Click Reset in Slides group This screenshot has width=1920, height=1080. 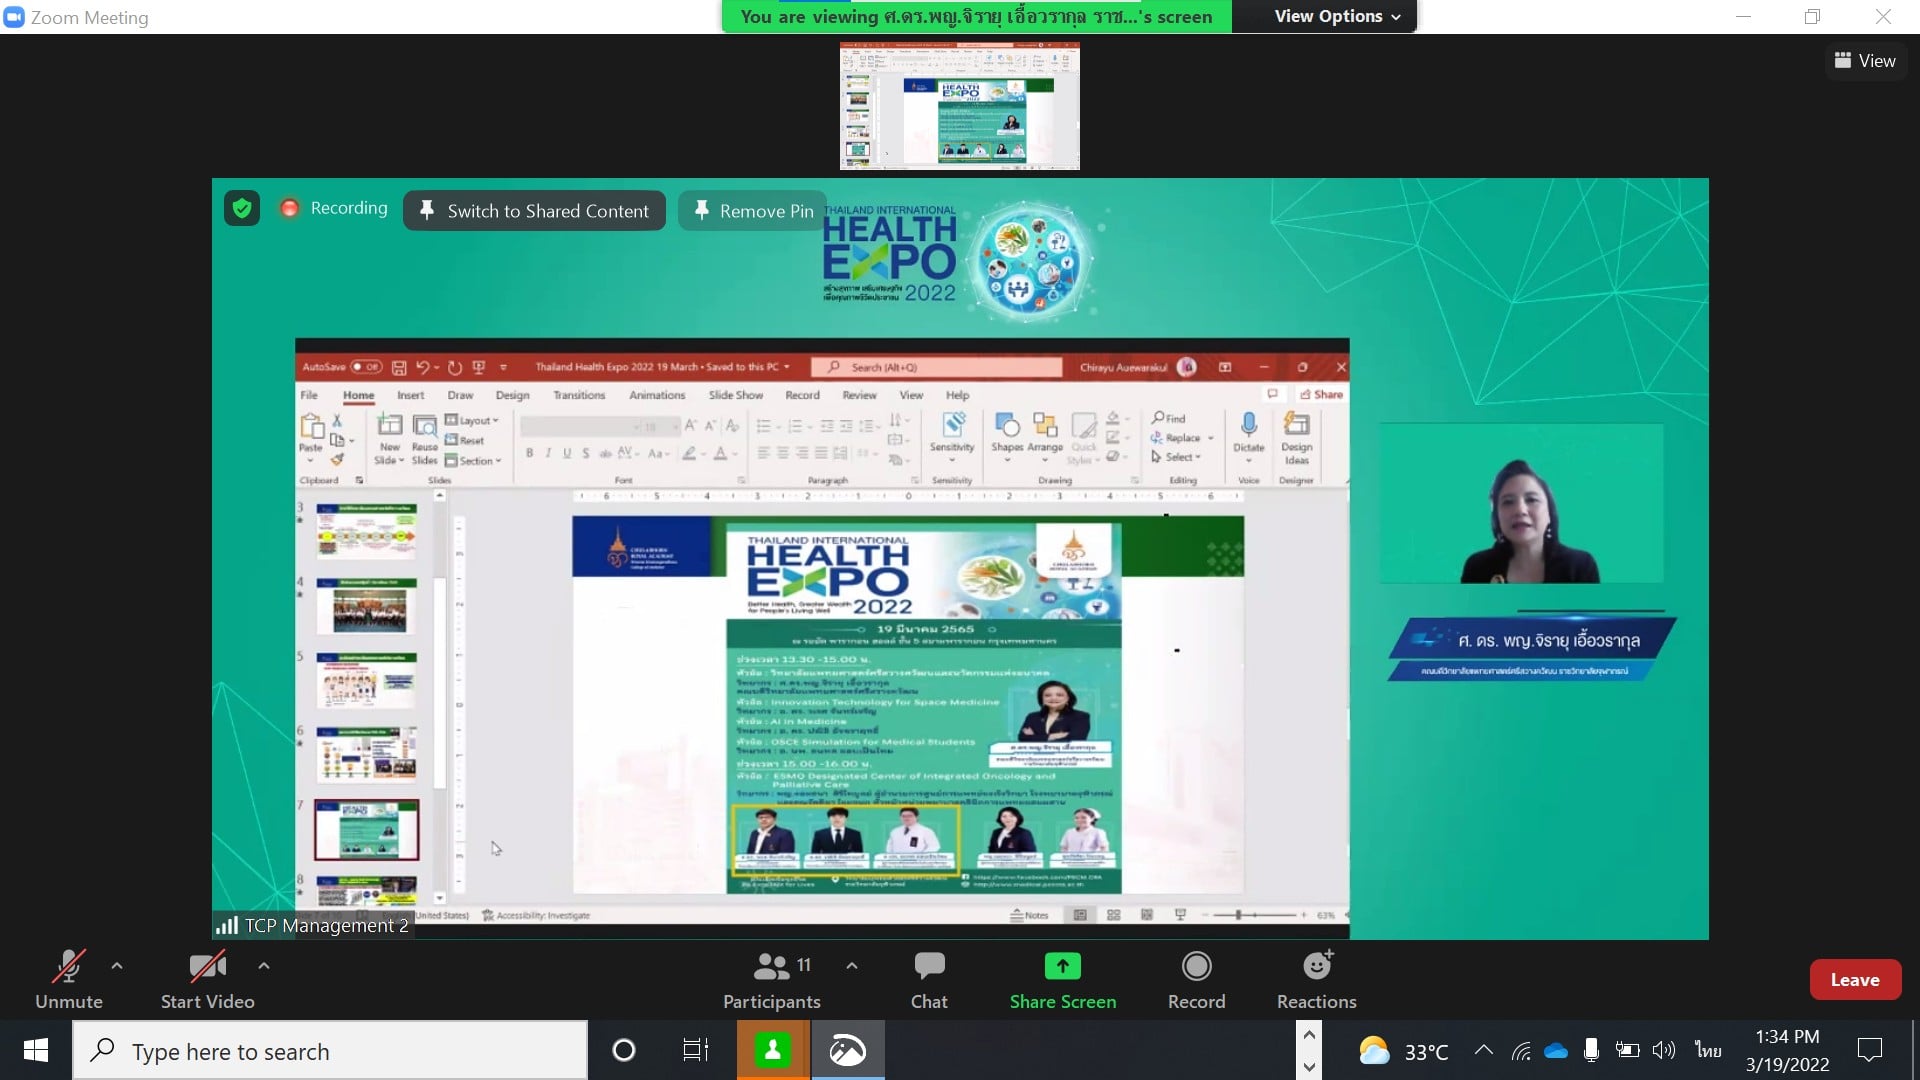[x=465, y=440]
